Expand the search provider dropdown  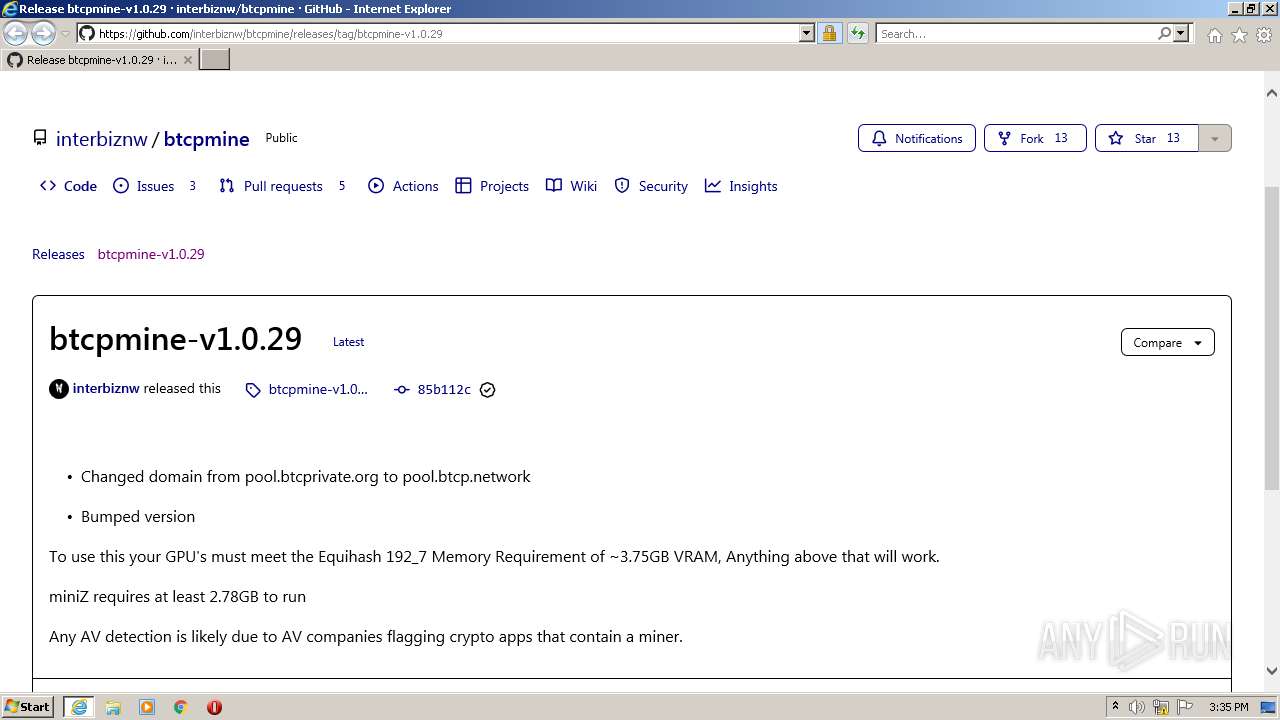(1181, 33)
